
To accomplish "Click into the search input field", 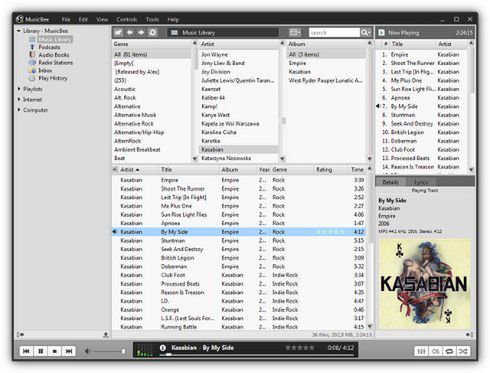I will (x=334, y=33).
